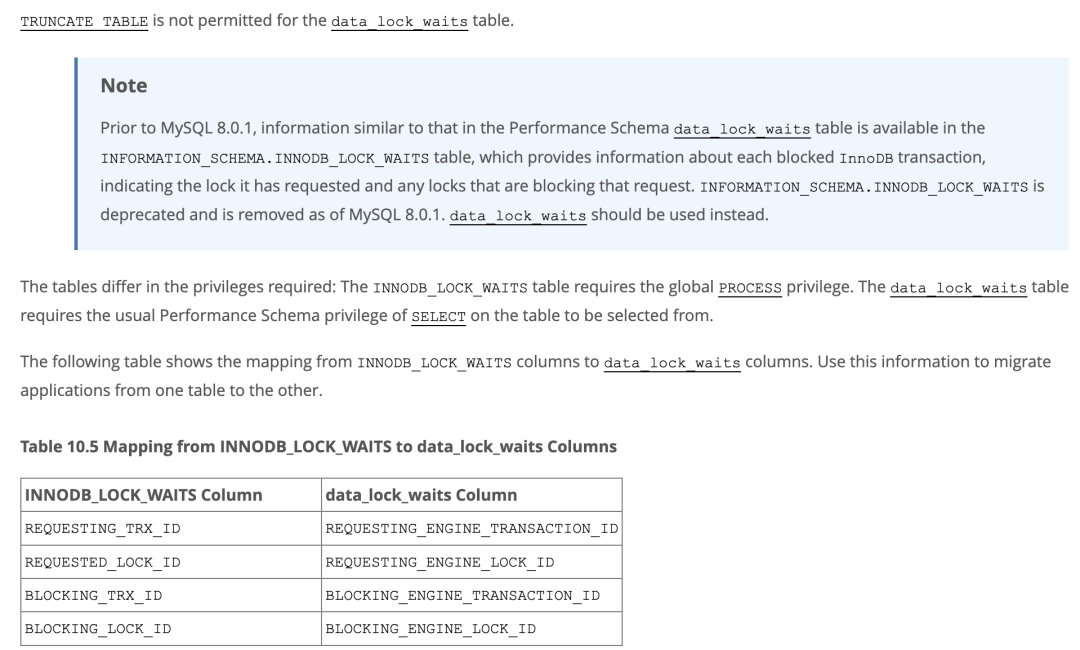Click data_lock_waits link after 'Performance Schema' in Note

tap(742, 129)
